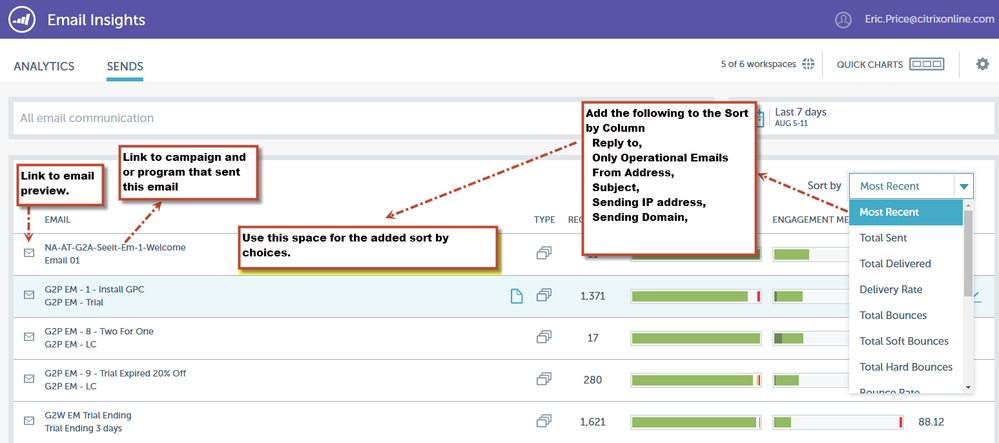The image size is (999, 443).
Task: Click the workspaces globe icon
Action: pyautogui.click(x=808, y=65)
